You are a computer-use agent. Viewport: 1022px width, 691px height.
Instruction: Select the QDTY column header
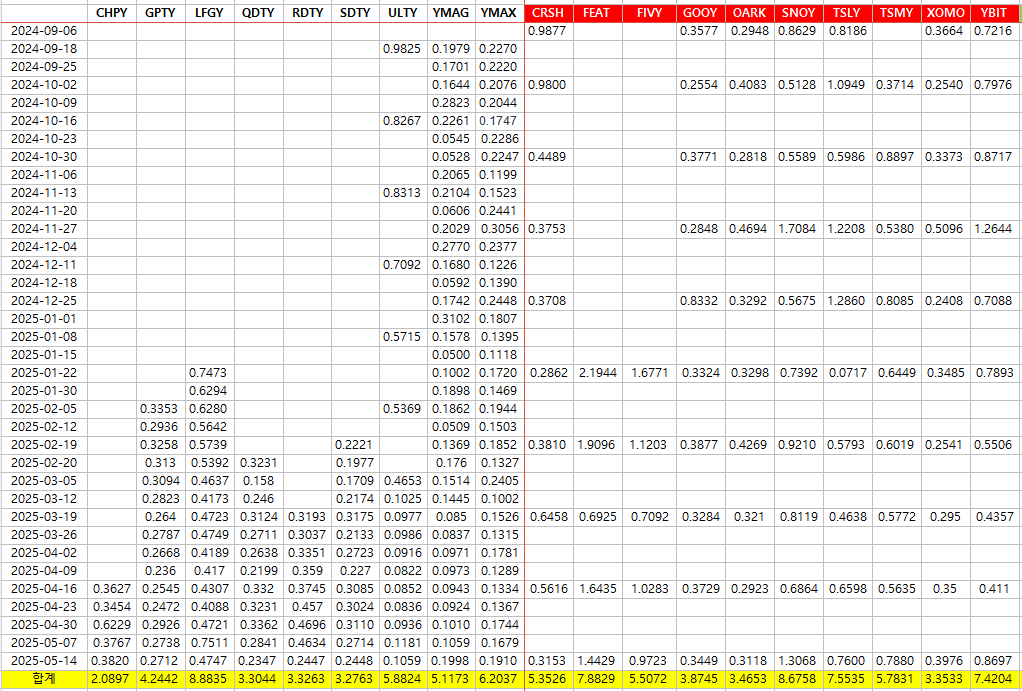(x=258, y=13)
